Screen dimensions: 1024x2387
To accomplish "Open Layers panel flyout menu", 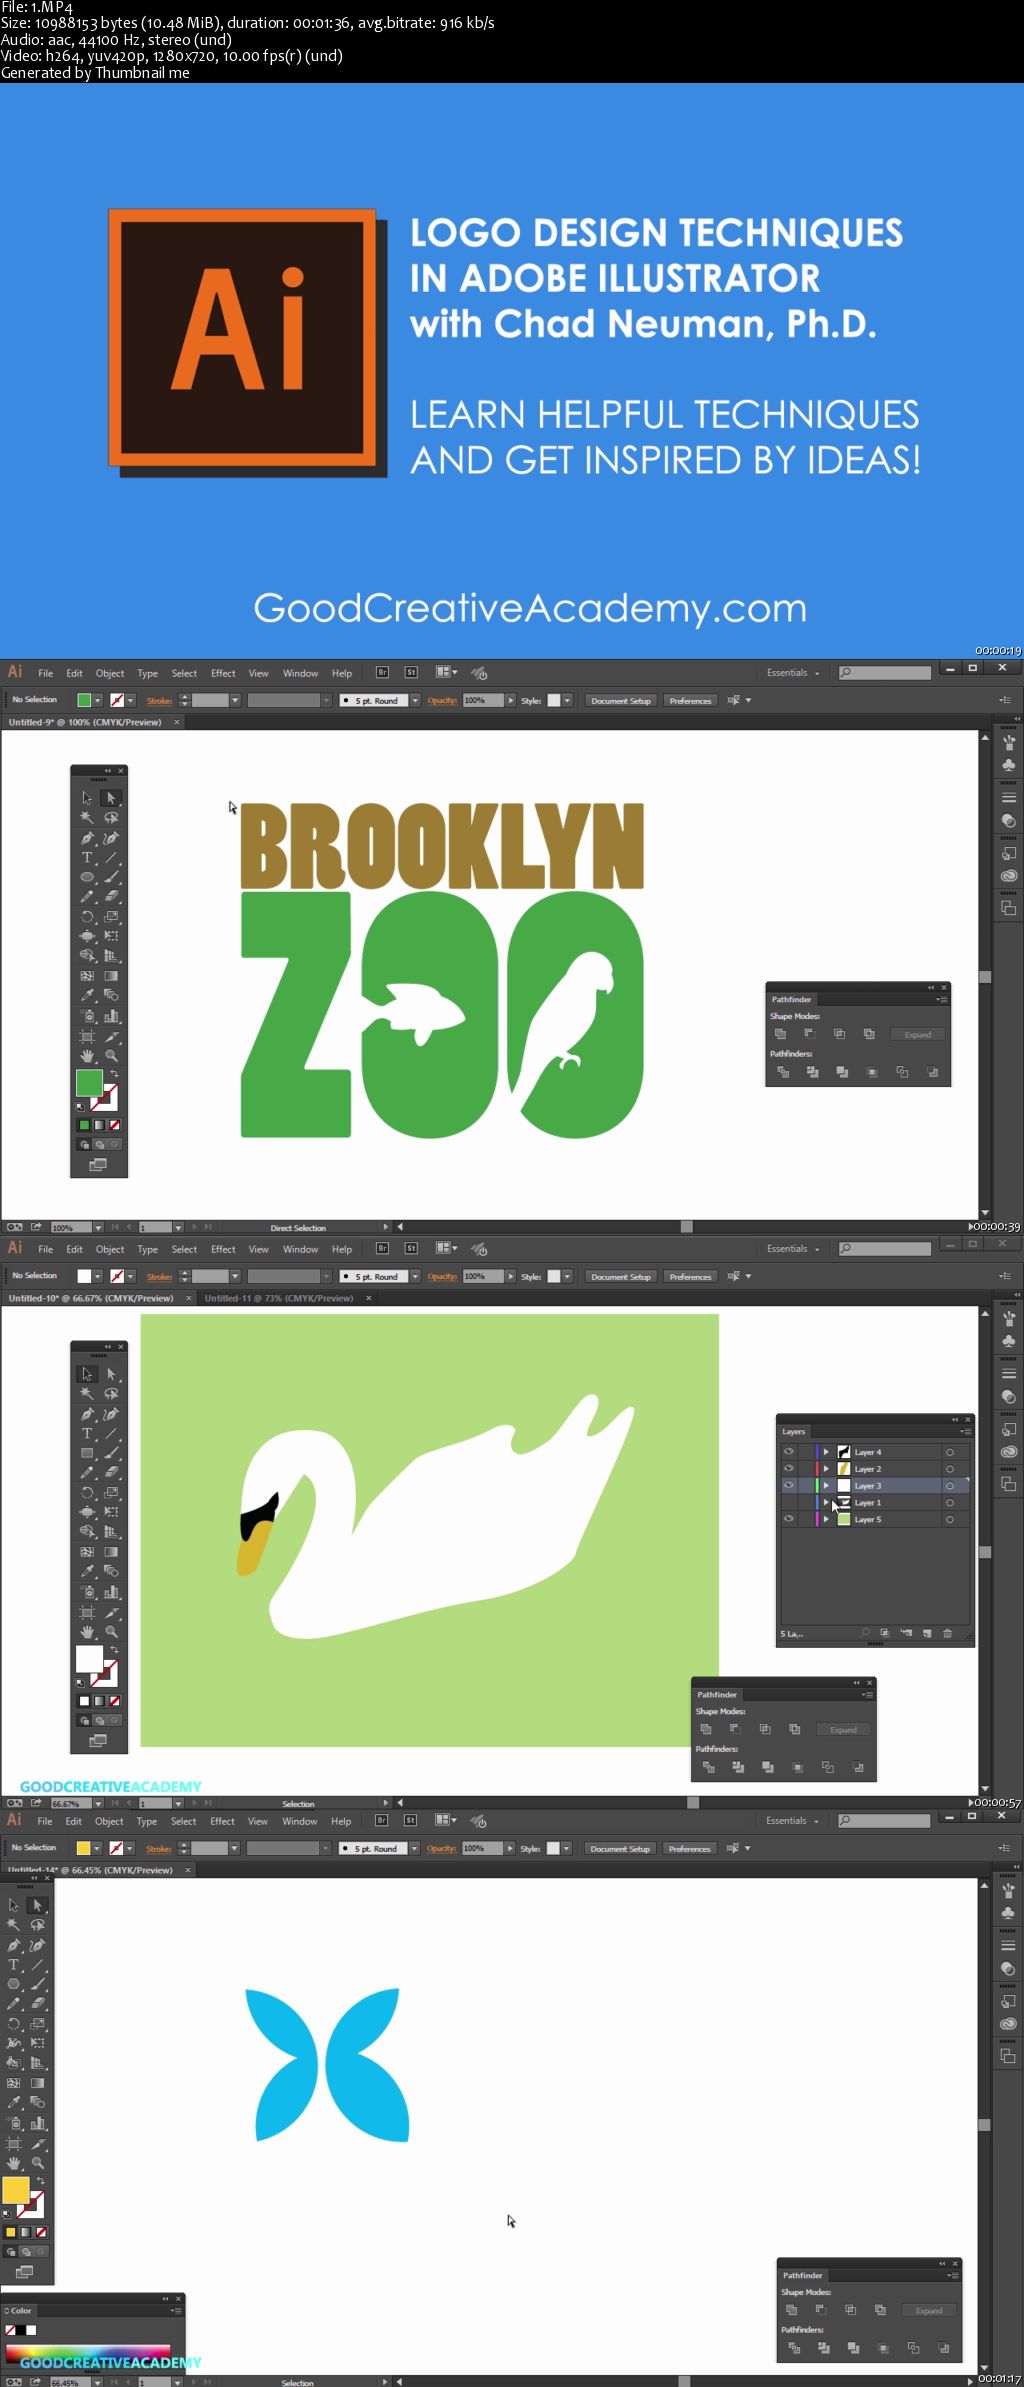I will pos(965,1432).
